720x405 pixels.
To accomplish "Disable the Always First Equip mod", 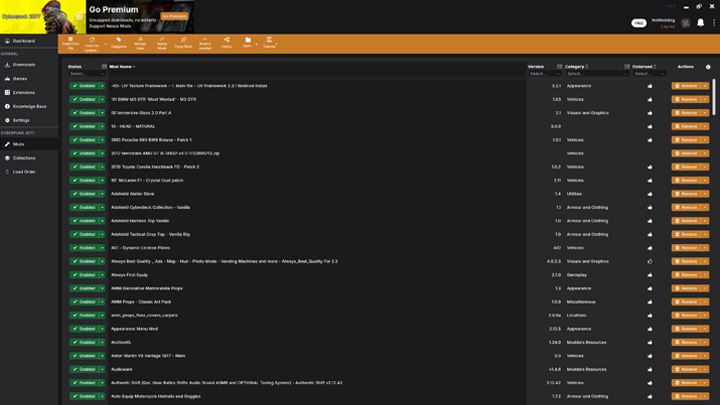I will [x=84, y=275].
